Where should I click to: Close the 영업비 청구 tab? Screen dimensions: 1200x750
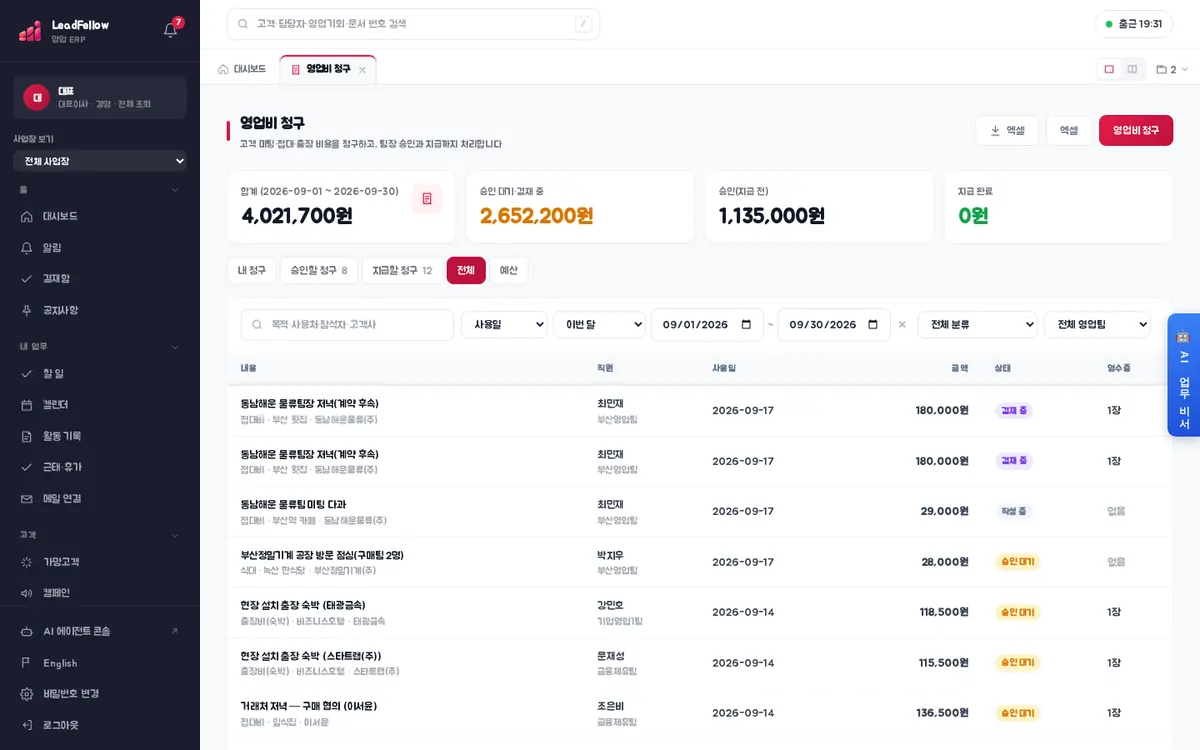pos(362,70)
